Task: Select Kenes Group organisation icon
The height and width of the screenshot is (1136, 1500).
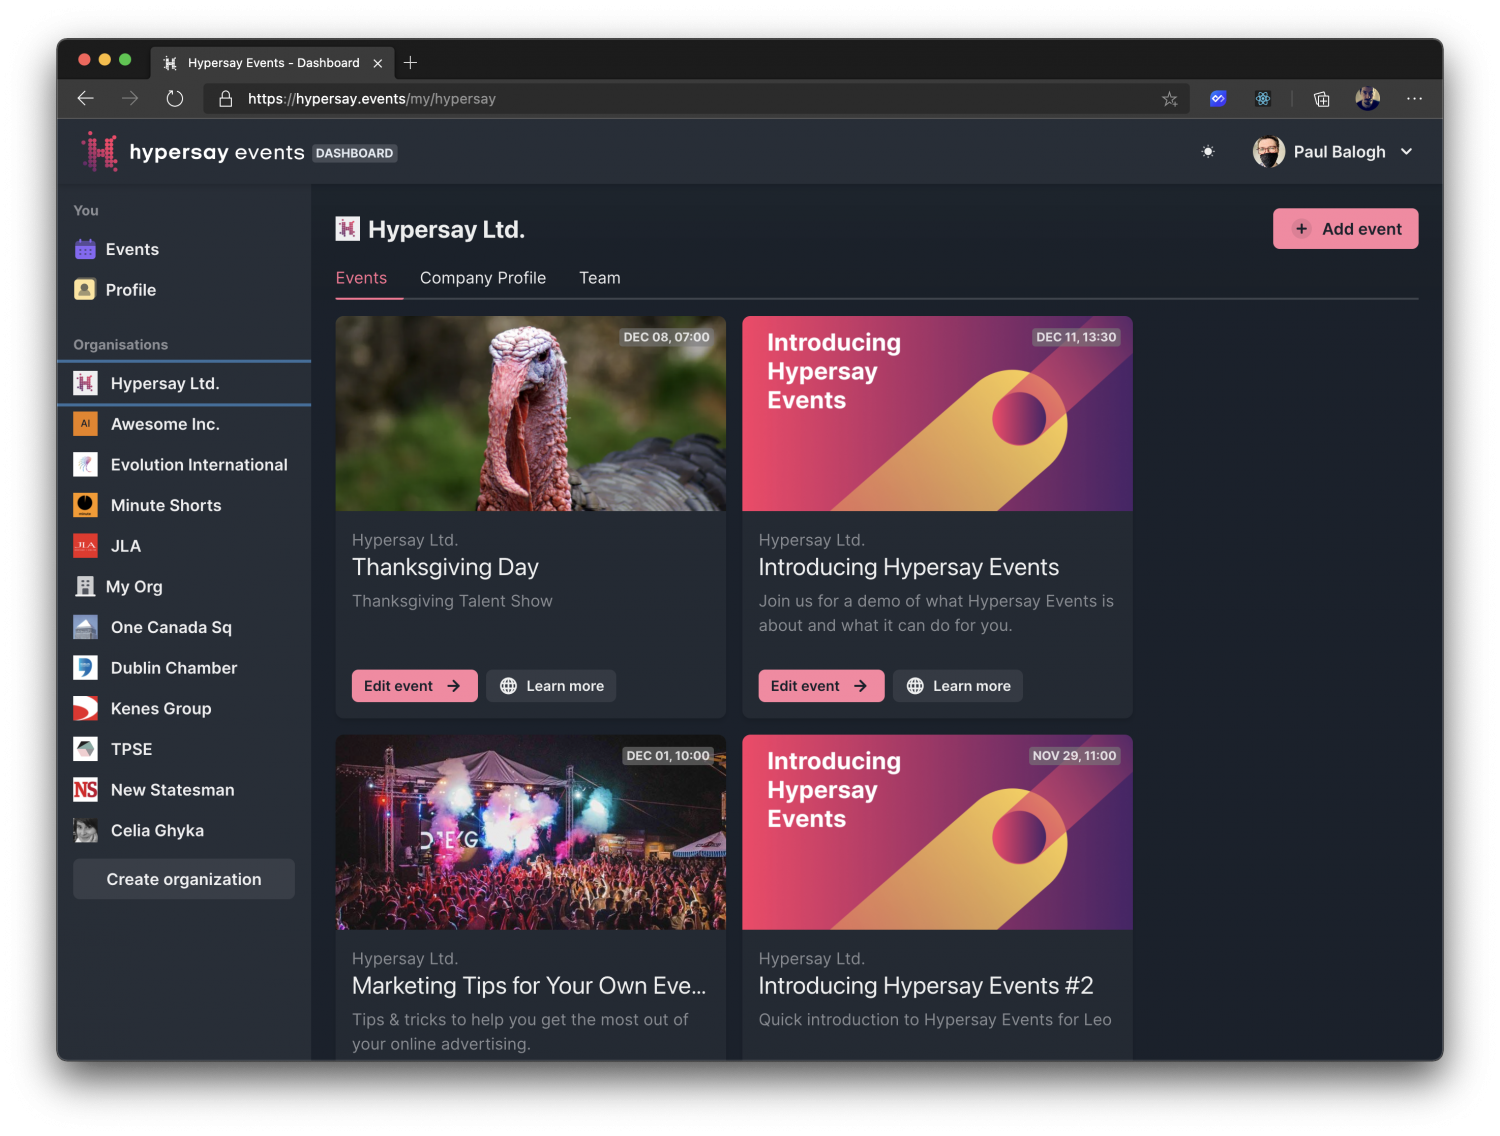Action: tap(86, 709)
